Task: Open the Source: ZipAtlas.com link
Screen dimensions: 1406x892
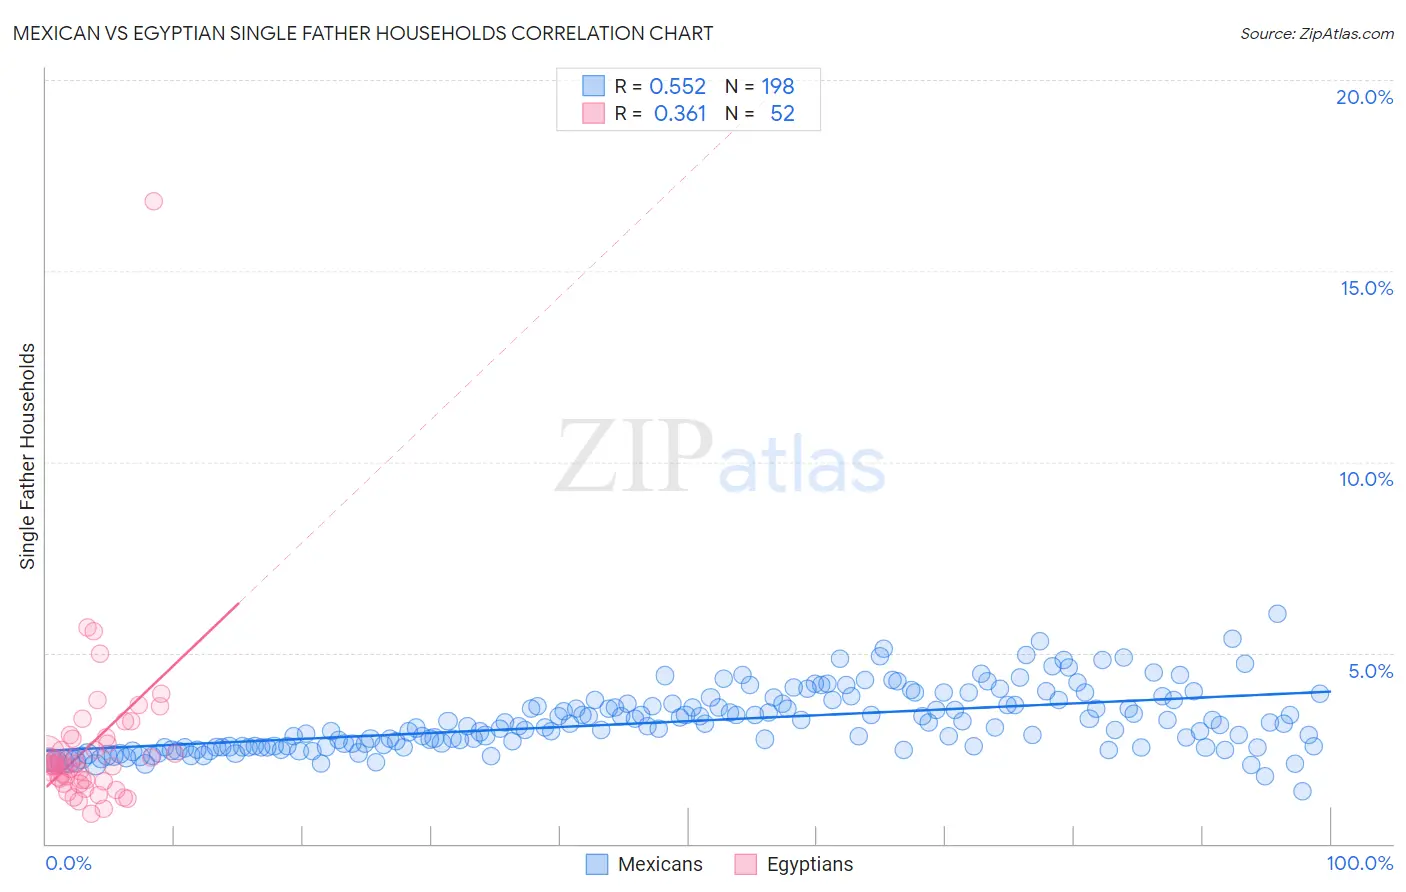Action: [x=1316, y=33]
